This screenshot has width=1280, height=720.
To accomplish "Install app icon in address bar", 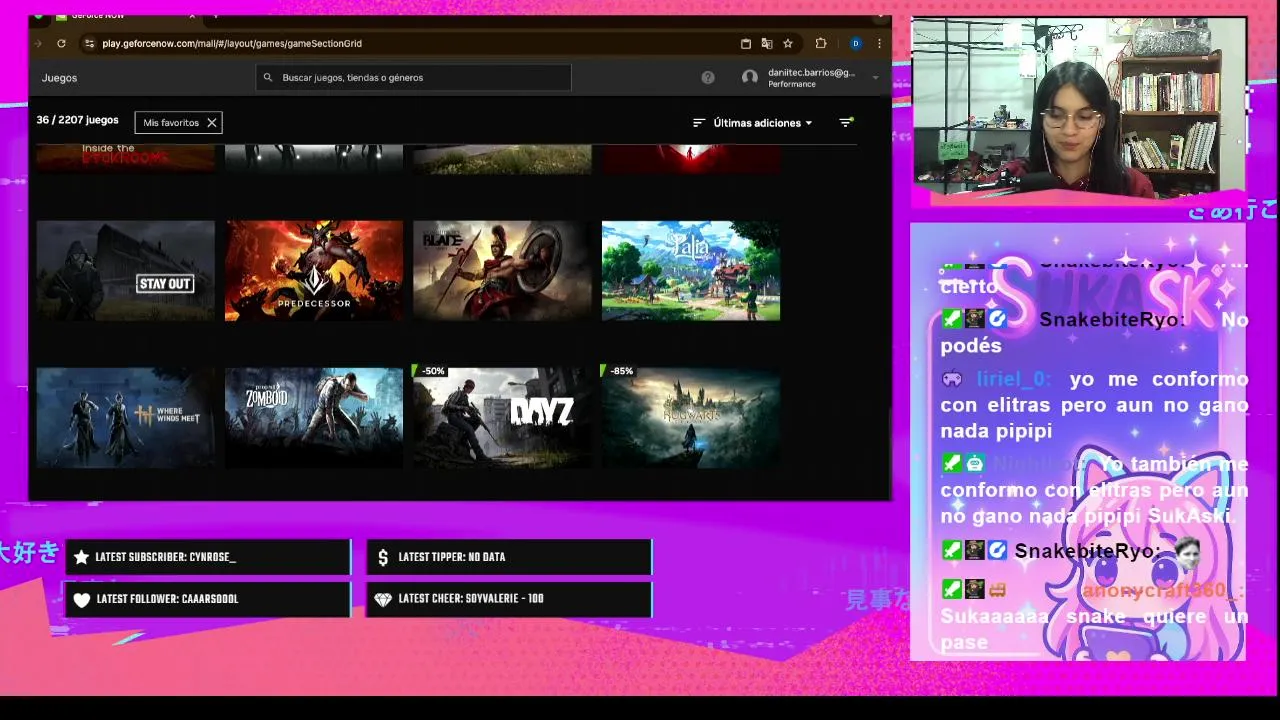I will pyautogui.click(x=746, y=43).
